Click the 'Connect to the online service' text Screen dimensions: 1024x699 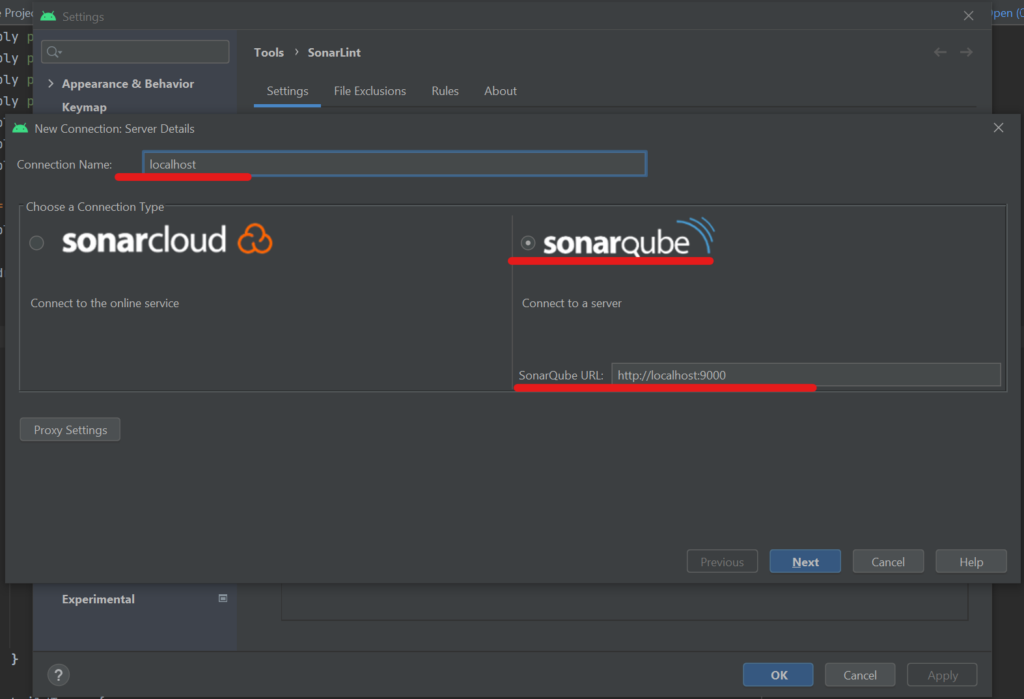click(x=104, y=303)
